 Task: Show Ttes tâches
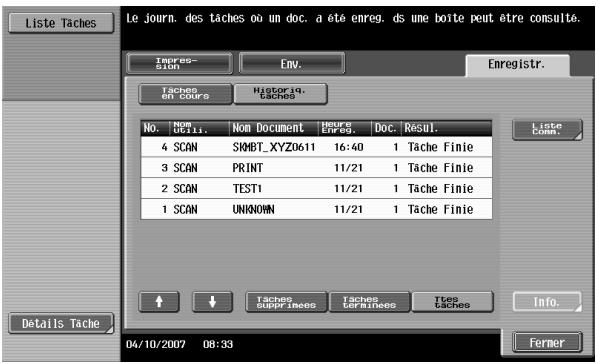452,302
